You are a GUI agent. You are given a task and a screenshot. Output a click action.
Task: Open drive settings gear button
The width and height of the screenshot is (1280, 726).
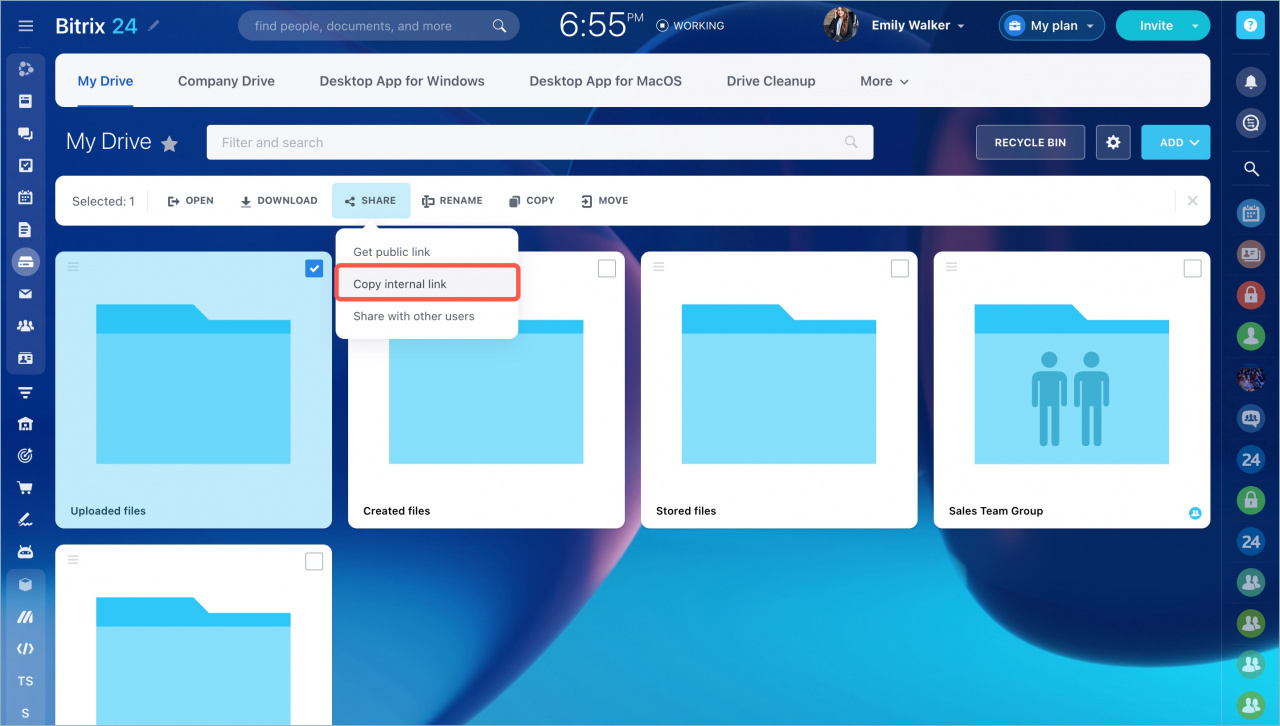click(x=1113, y=142)
